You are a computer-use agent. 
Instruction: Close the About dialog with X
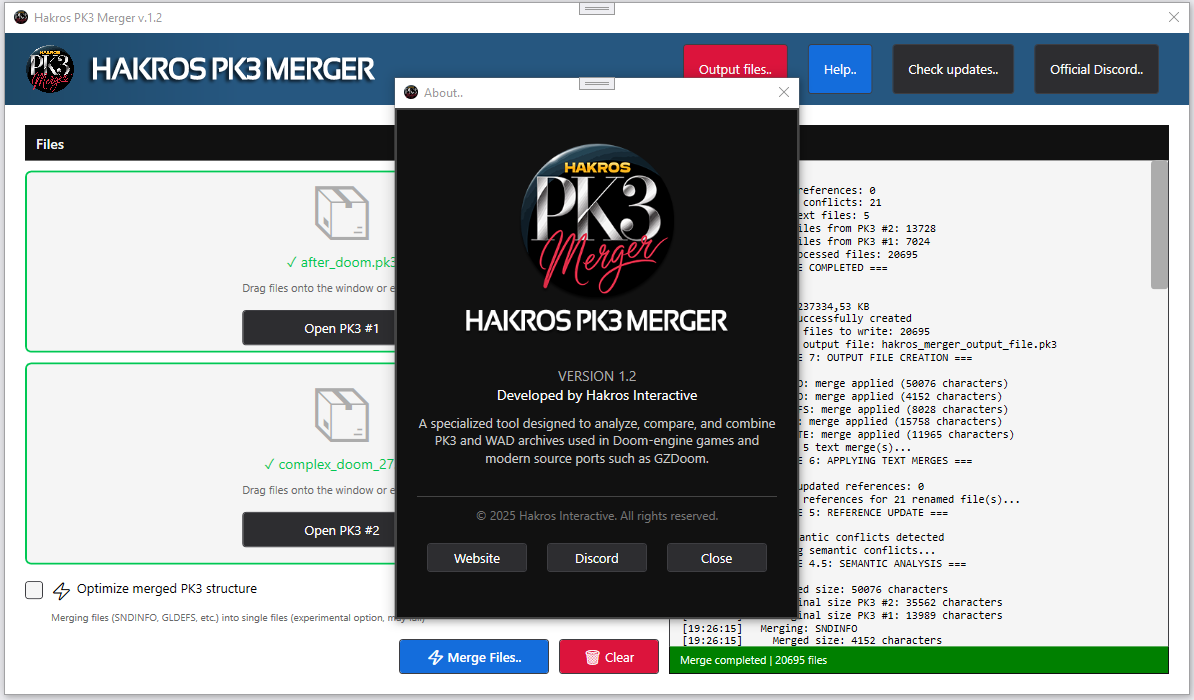784,92
